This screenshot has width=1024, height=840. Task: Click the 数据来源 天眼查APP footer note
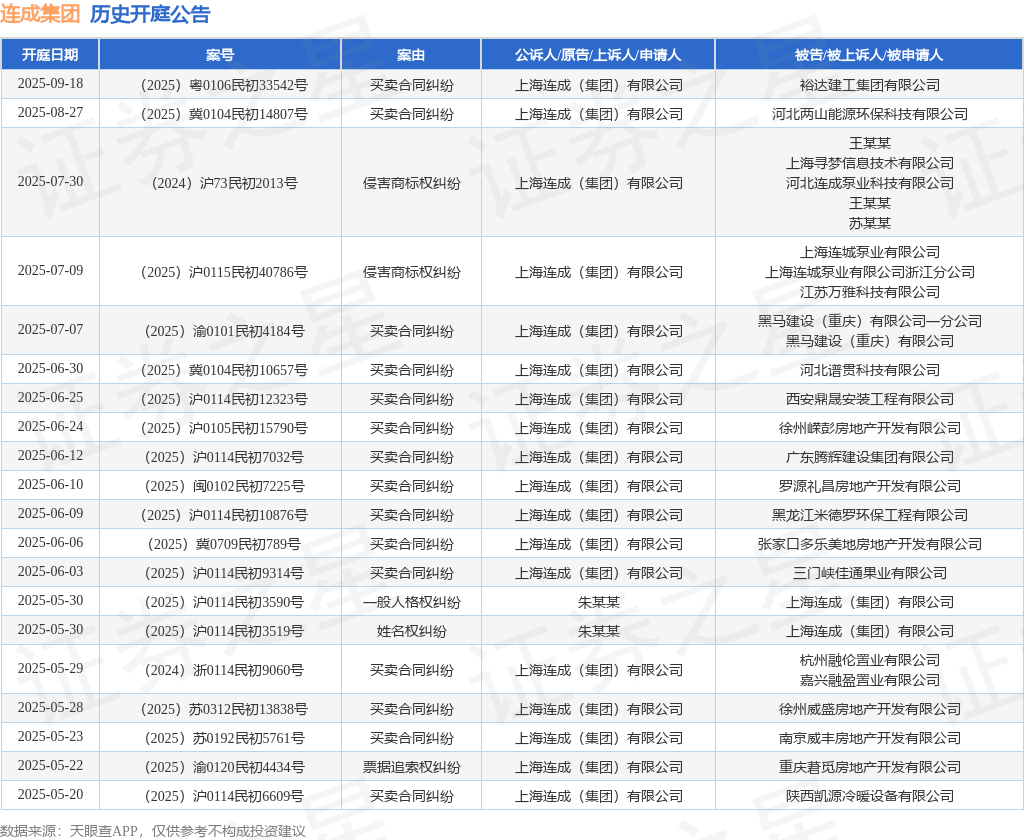tap(153, 831)
